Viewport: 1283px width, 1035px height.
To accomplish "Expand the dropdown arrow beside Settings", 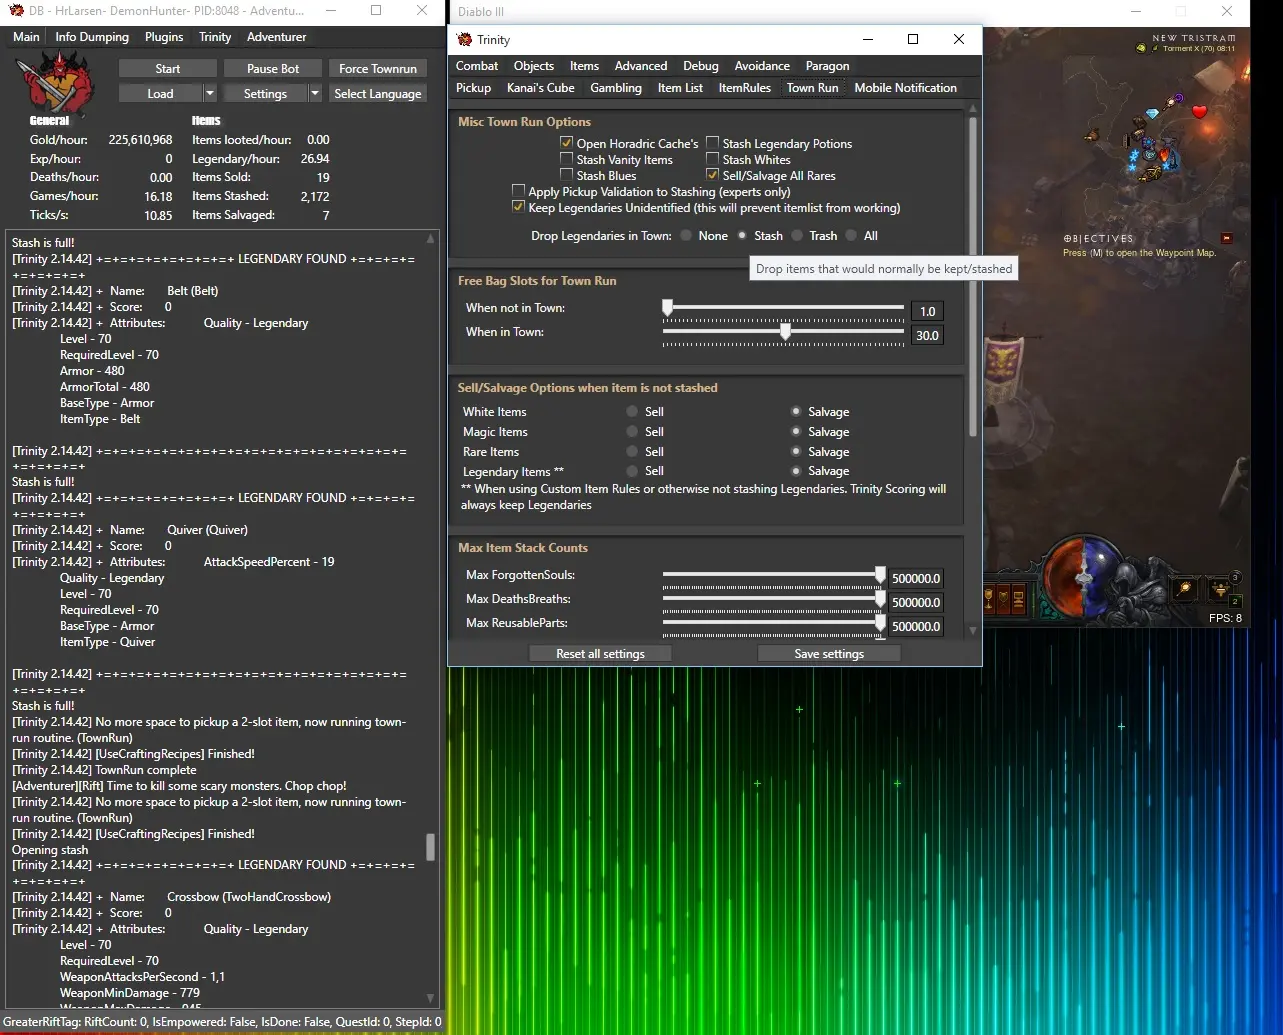I will [315, 94].
